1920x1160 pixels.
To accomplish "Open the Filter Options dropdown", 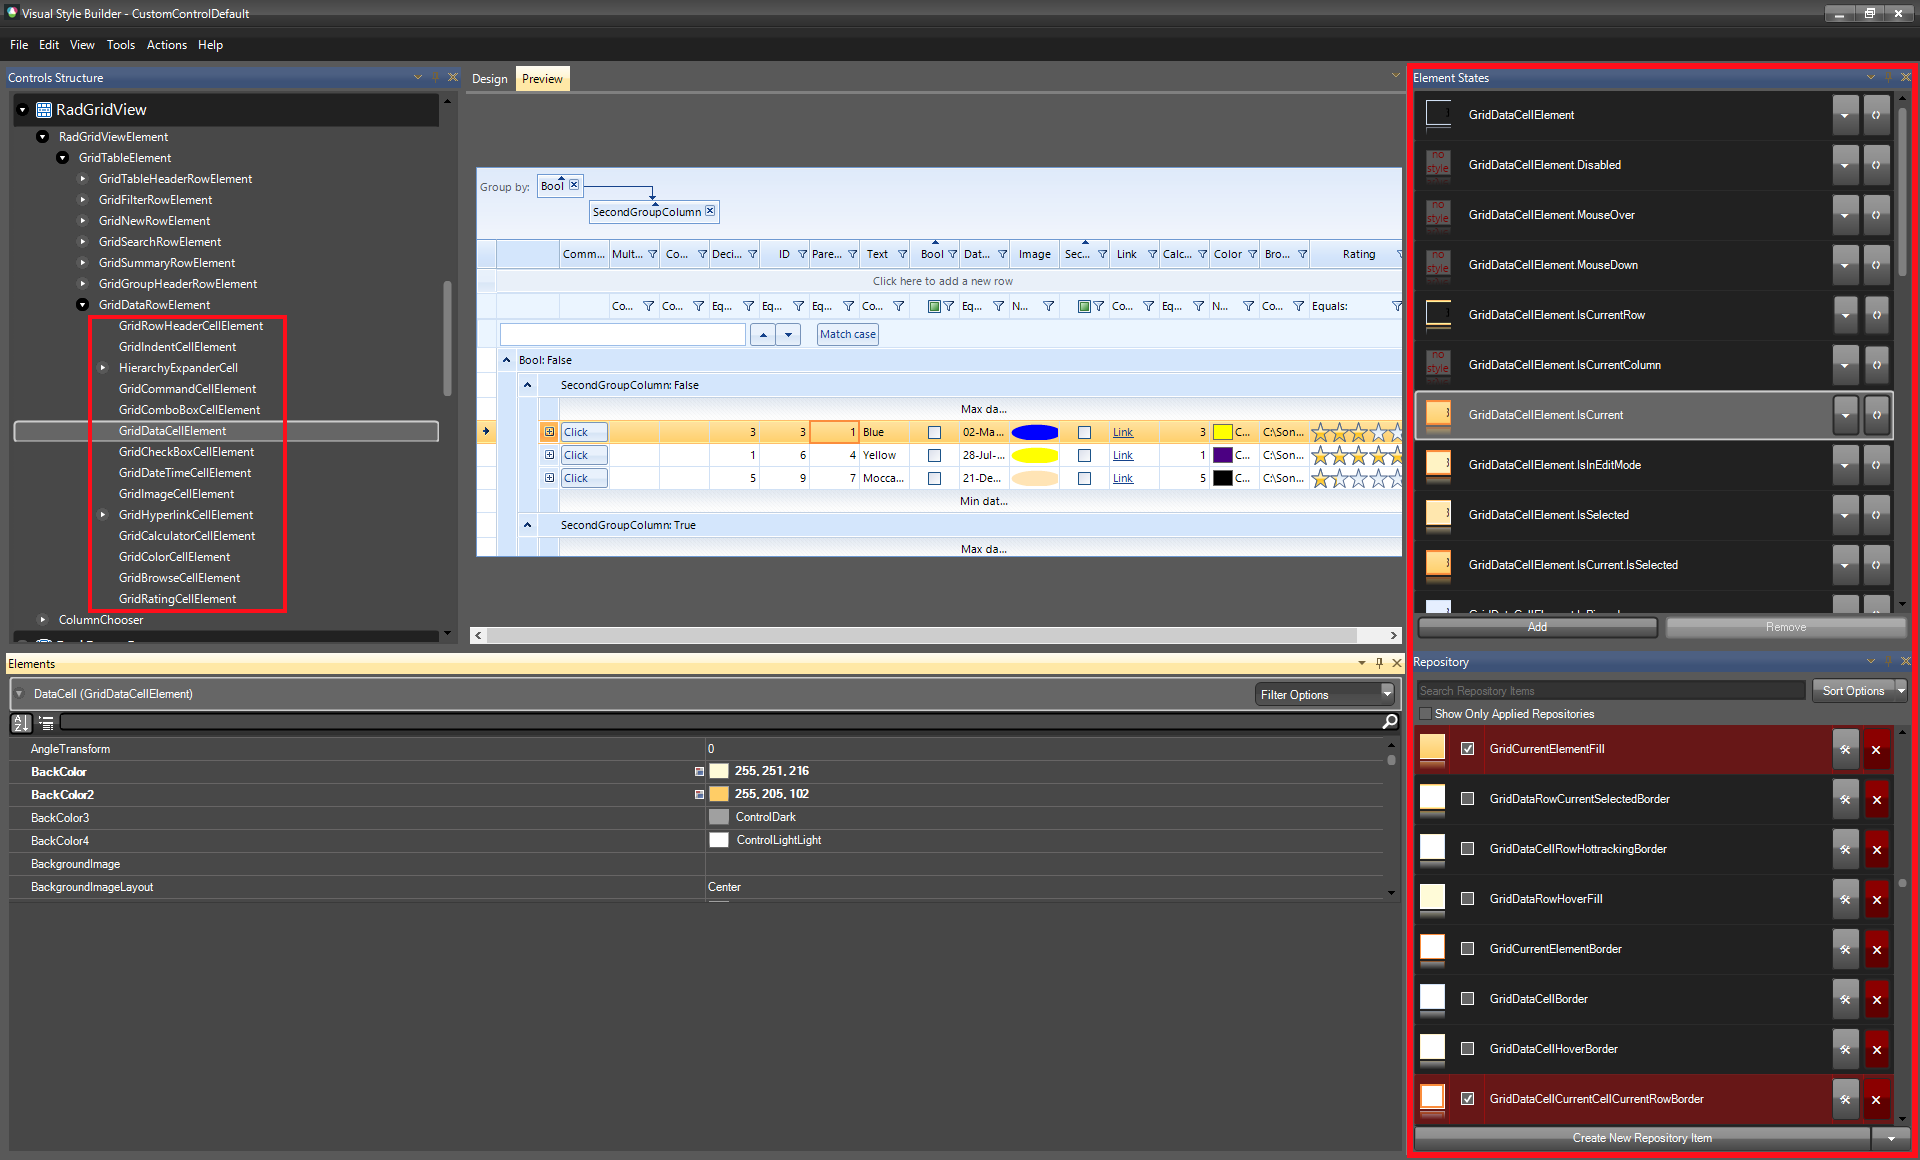I will (x=1387, y=694).
